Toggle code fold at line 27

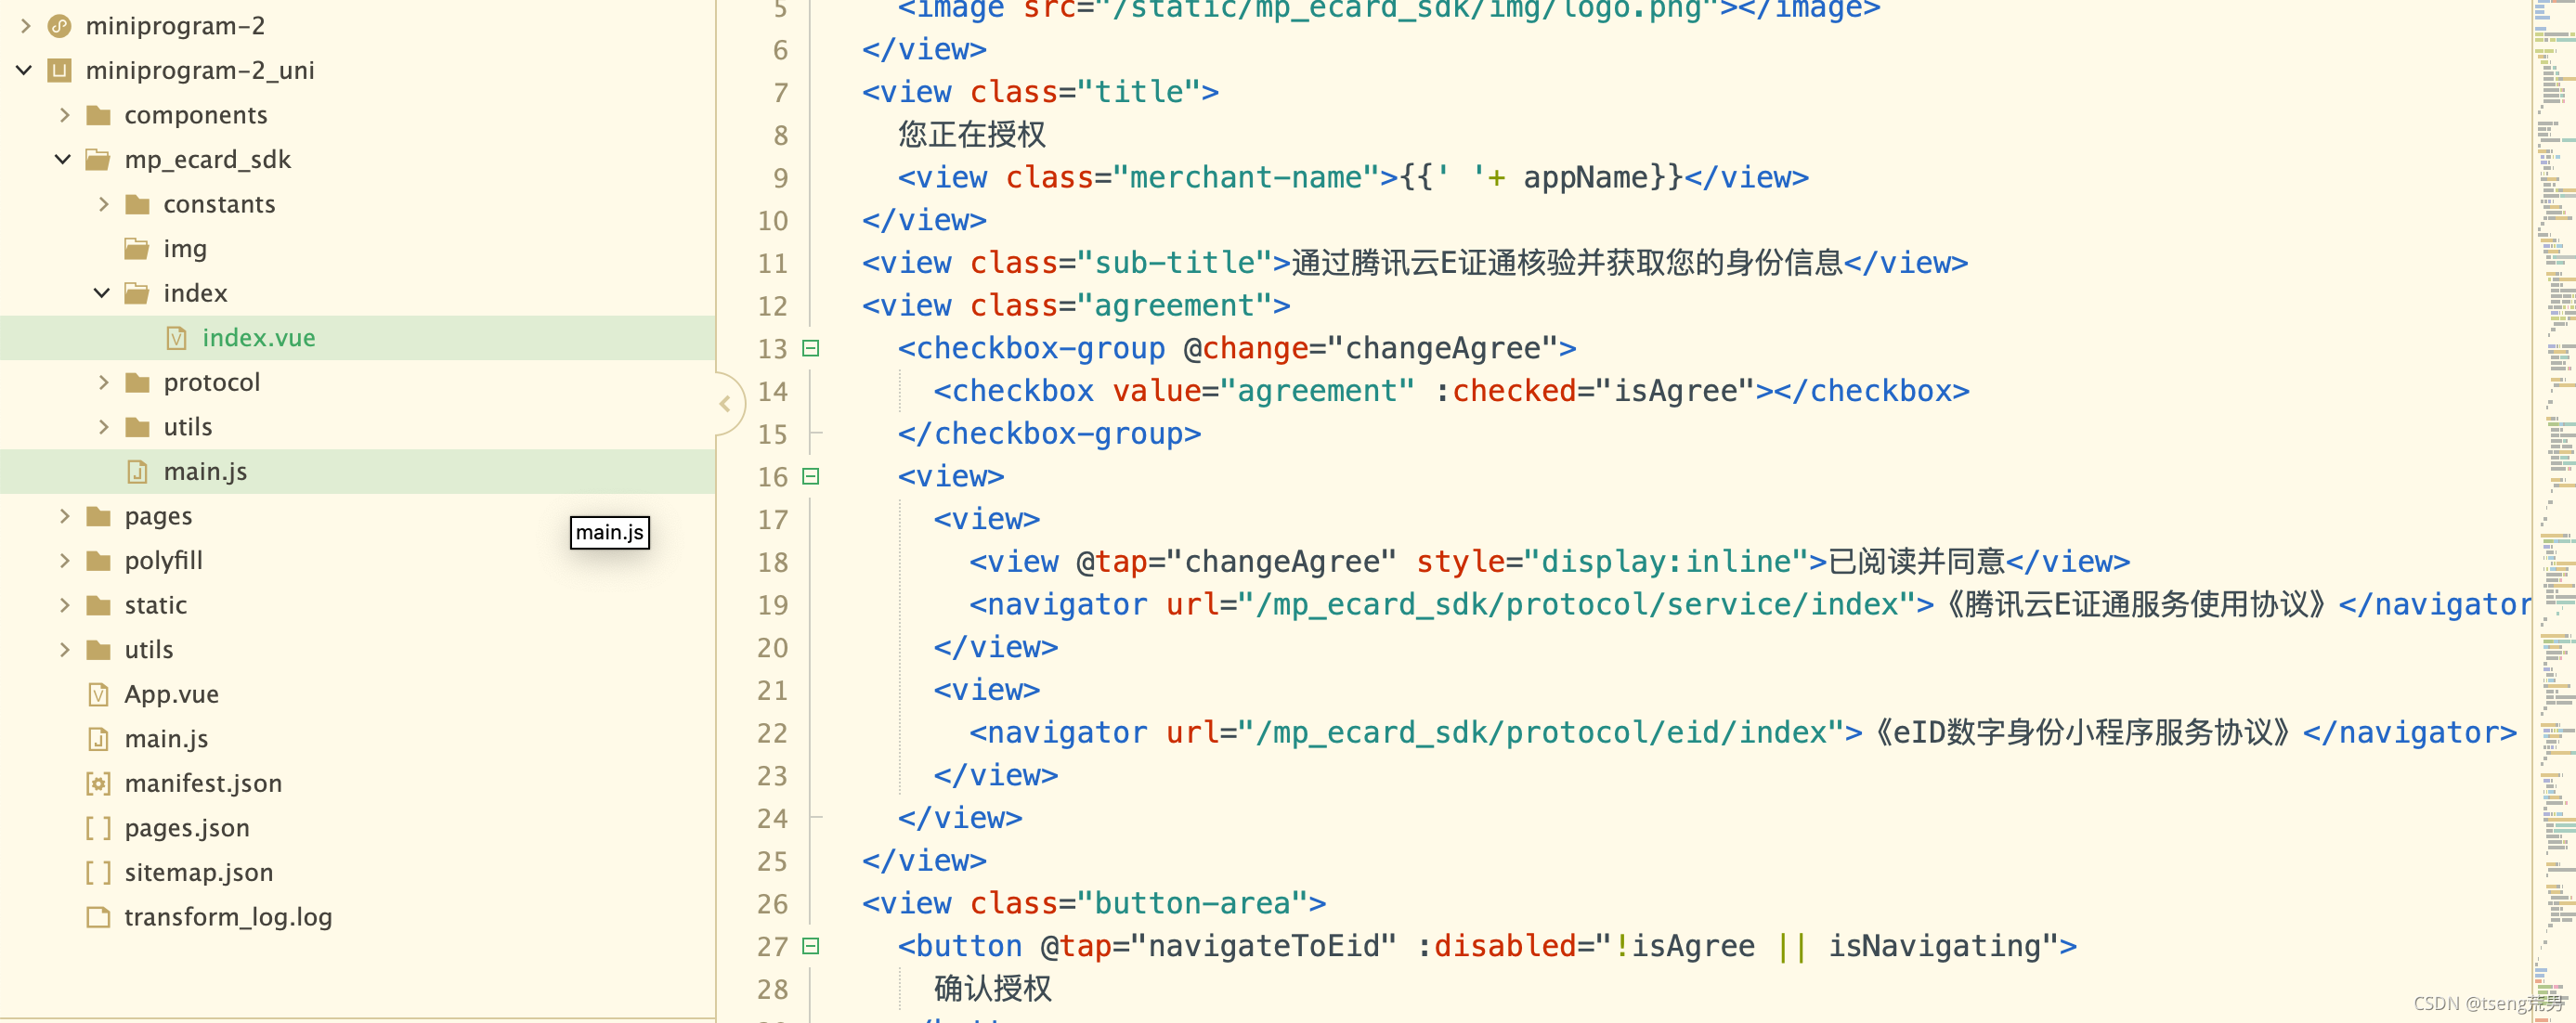click(811, 946)
